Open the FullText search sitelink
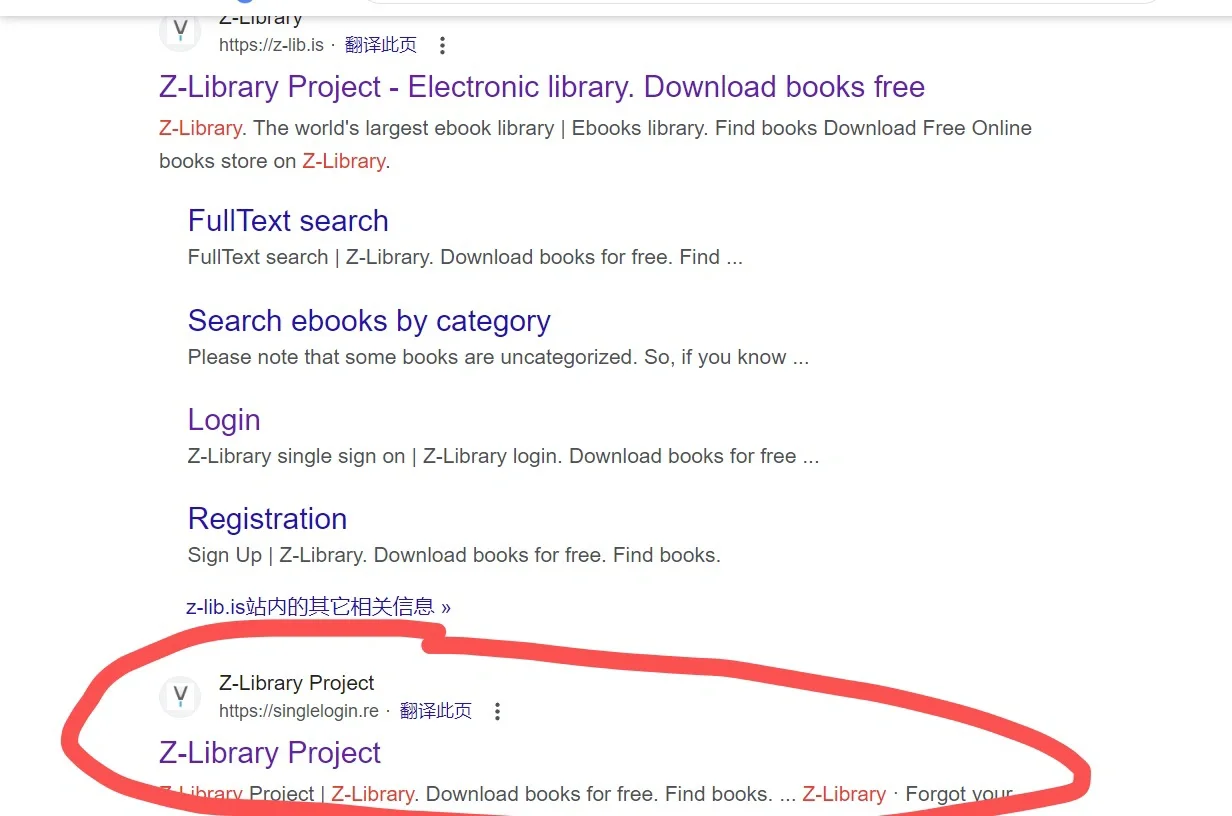Screen dimensions: 1232x816 pos(288,221)
